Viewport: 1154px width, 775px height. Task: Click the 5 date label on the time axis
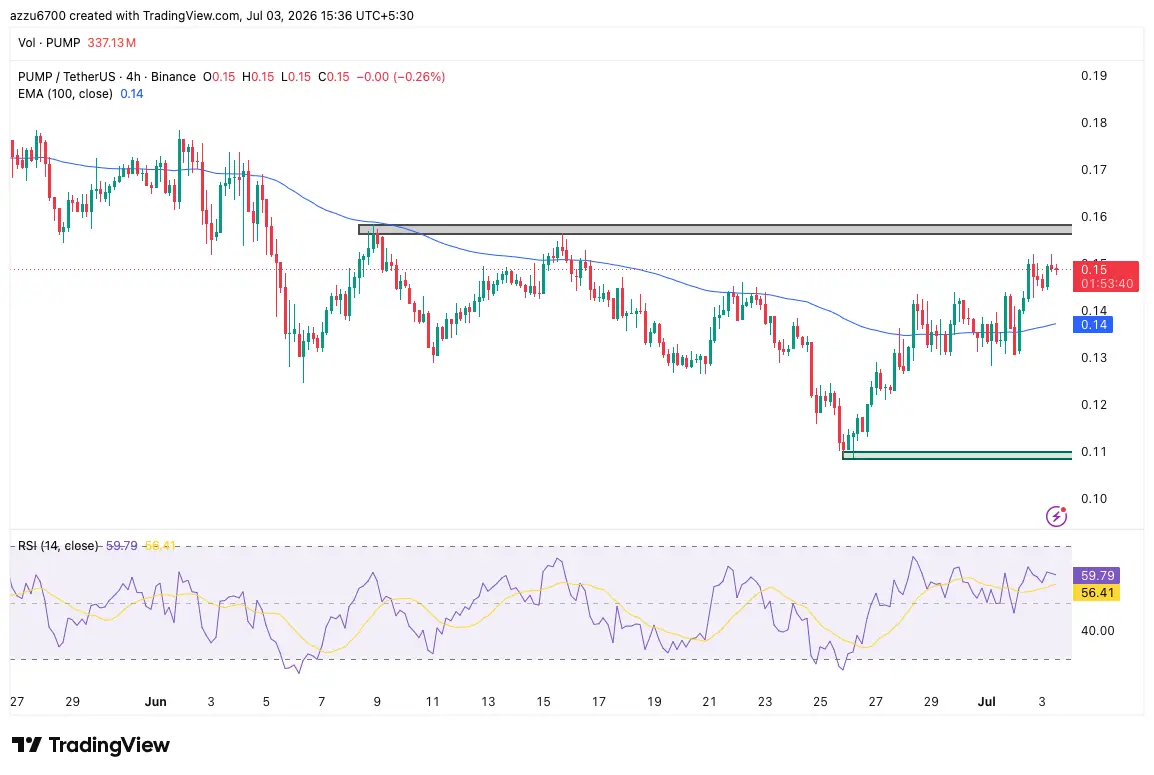tap(266, 701)
